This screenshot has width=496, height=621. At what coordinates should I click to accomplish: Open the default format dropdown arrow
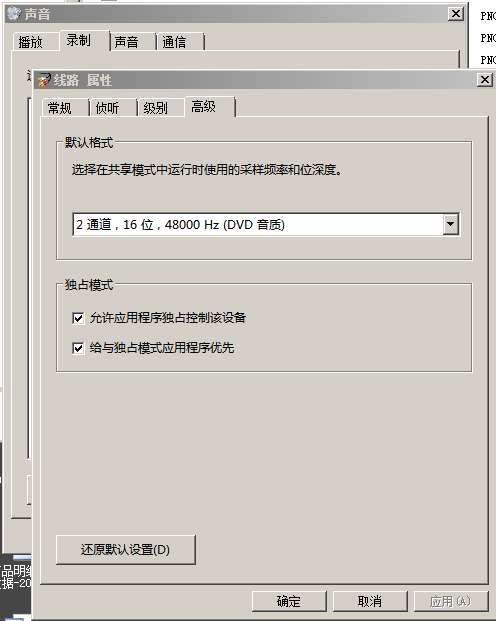[450, 224]
